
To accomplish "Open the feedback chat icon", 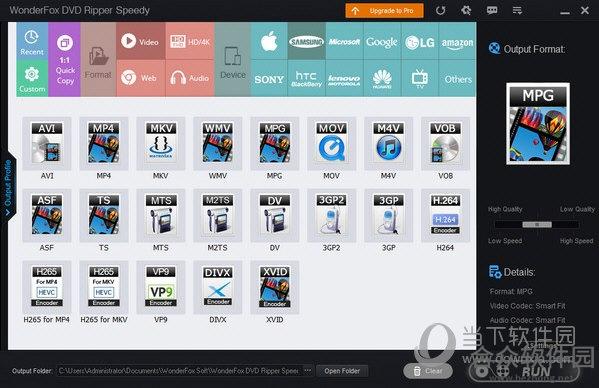I will [x=492, y=11].
